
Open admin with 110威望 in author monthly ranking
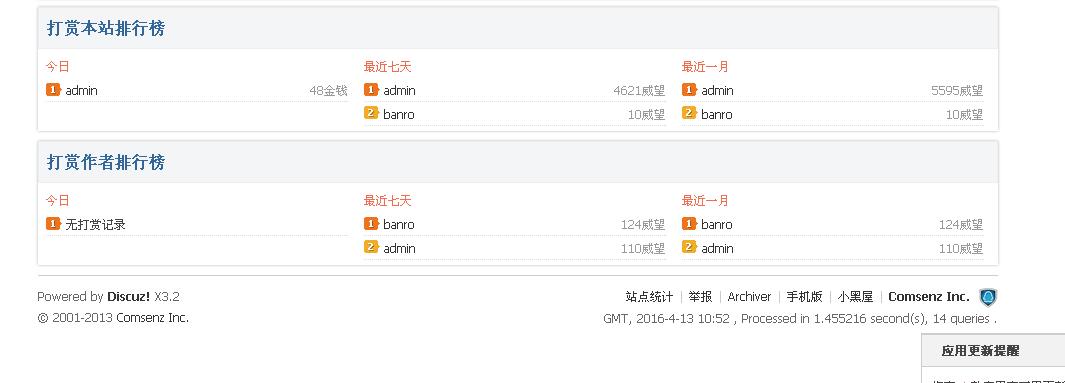pyautogui.click(x=717, y=249)
